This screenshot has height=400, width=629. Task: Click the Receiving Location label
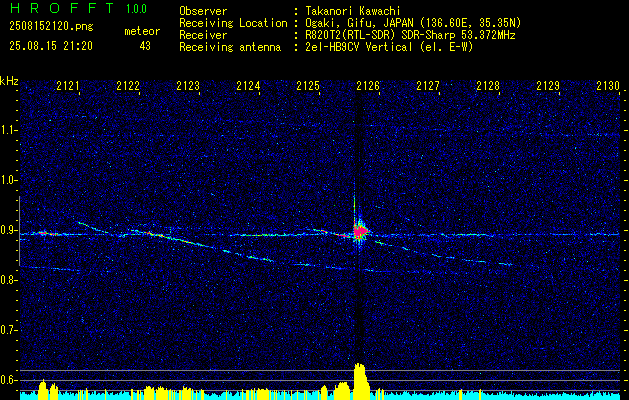[233, 23]
